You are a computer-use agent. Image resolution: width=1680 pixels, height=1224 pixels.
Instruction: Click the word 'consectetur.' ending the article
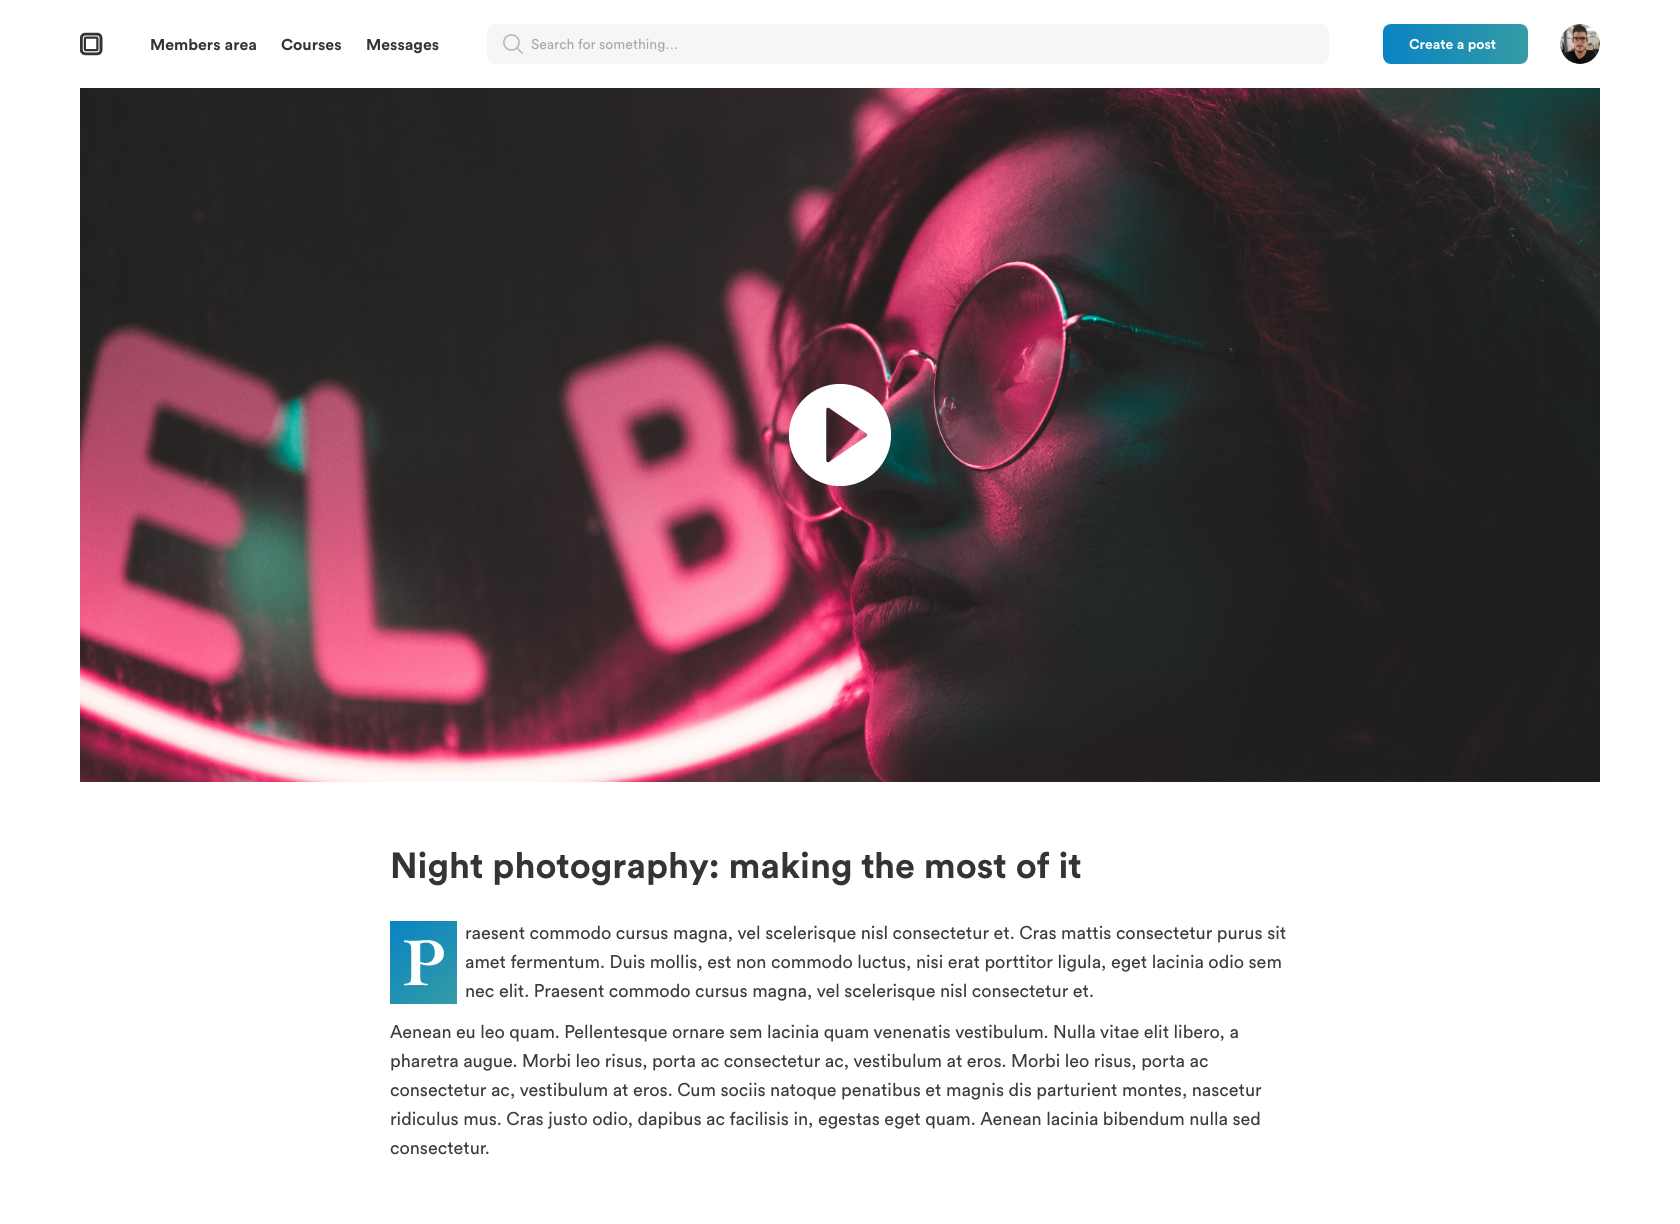(x=440, y=1148)
